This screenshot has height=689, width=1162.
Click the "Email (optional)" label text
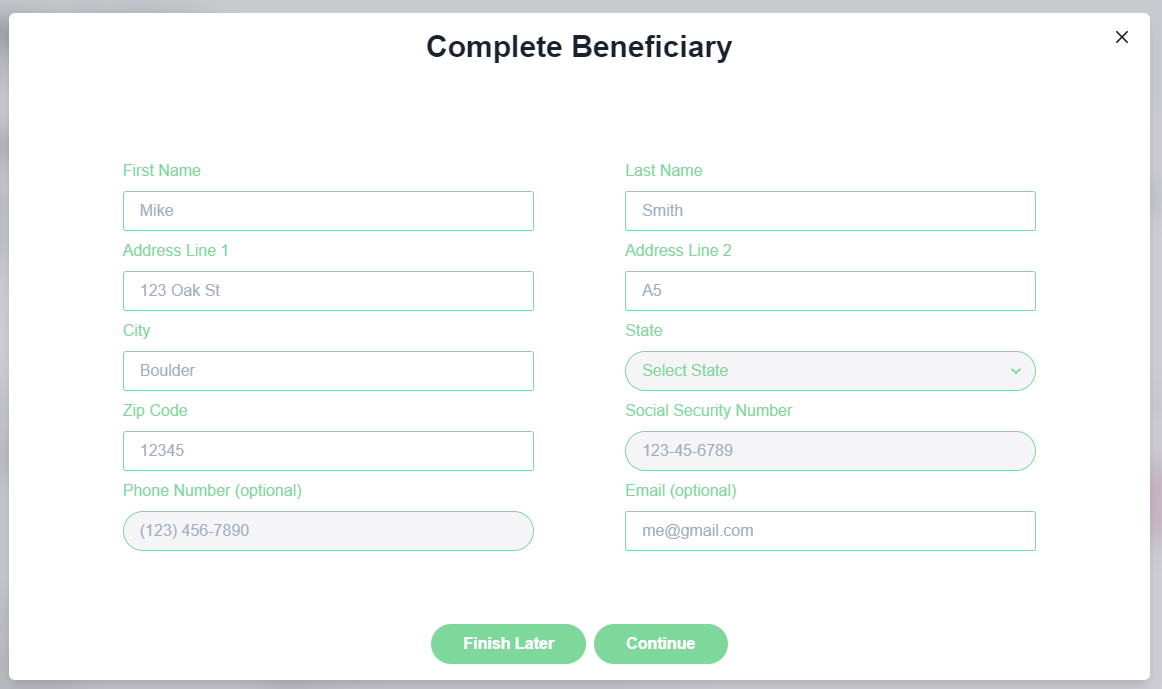[x=680, y=491]
